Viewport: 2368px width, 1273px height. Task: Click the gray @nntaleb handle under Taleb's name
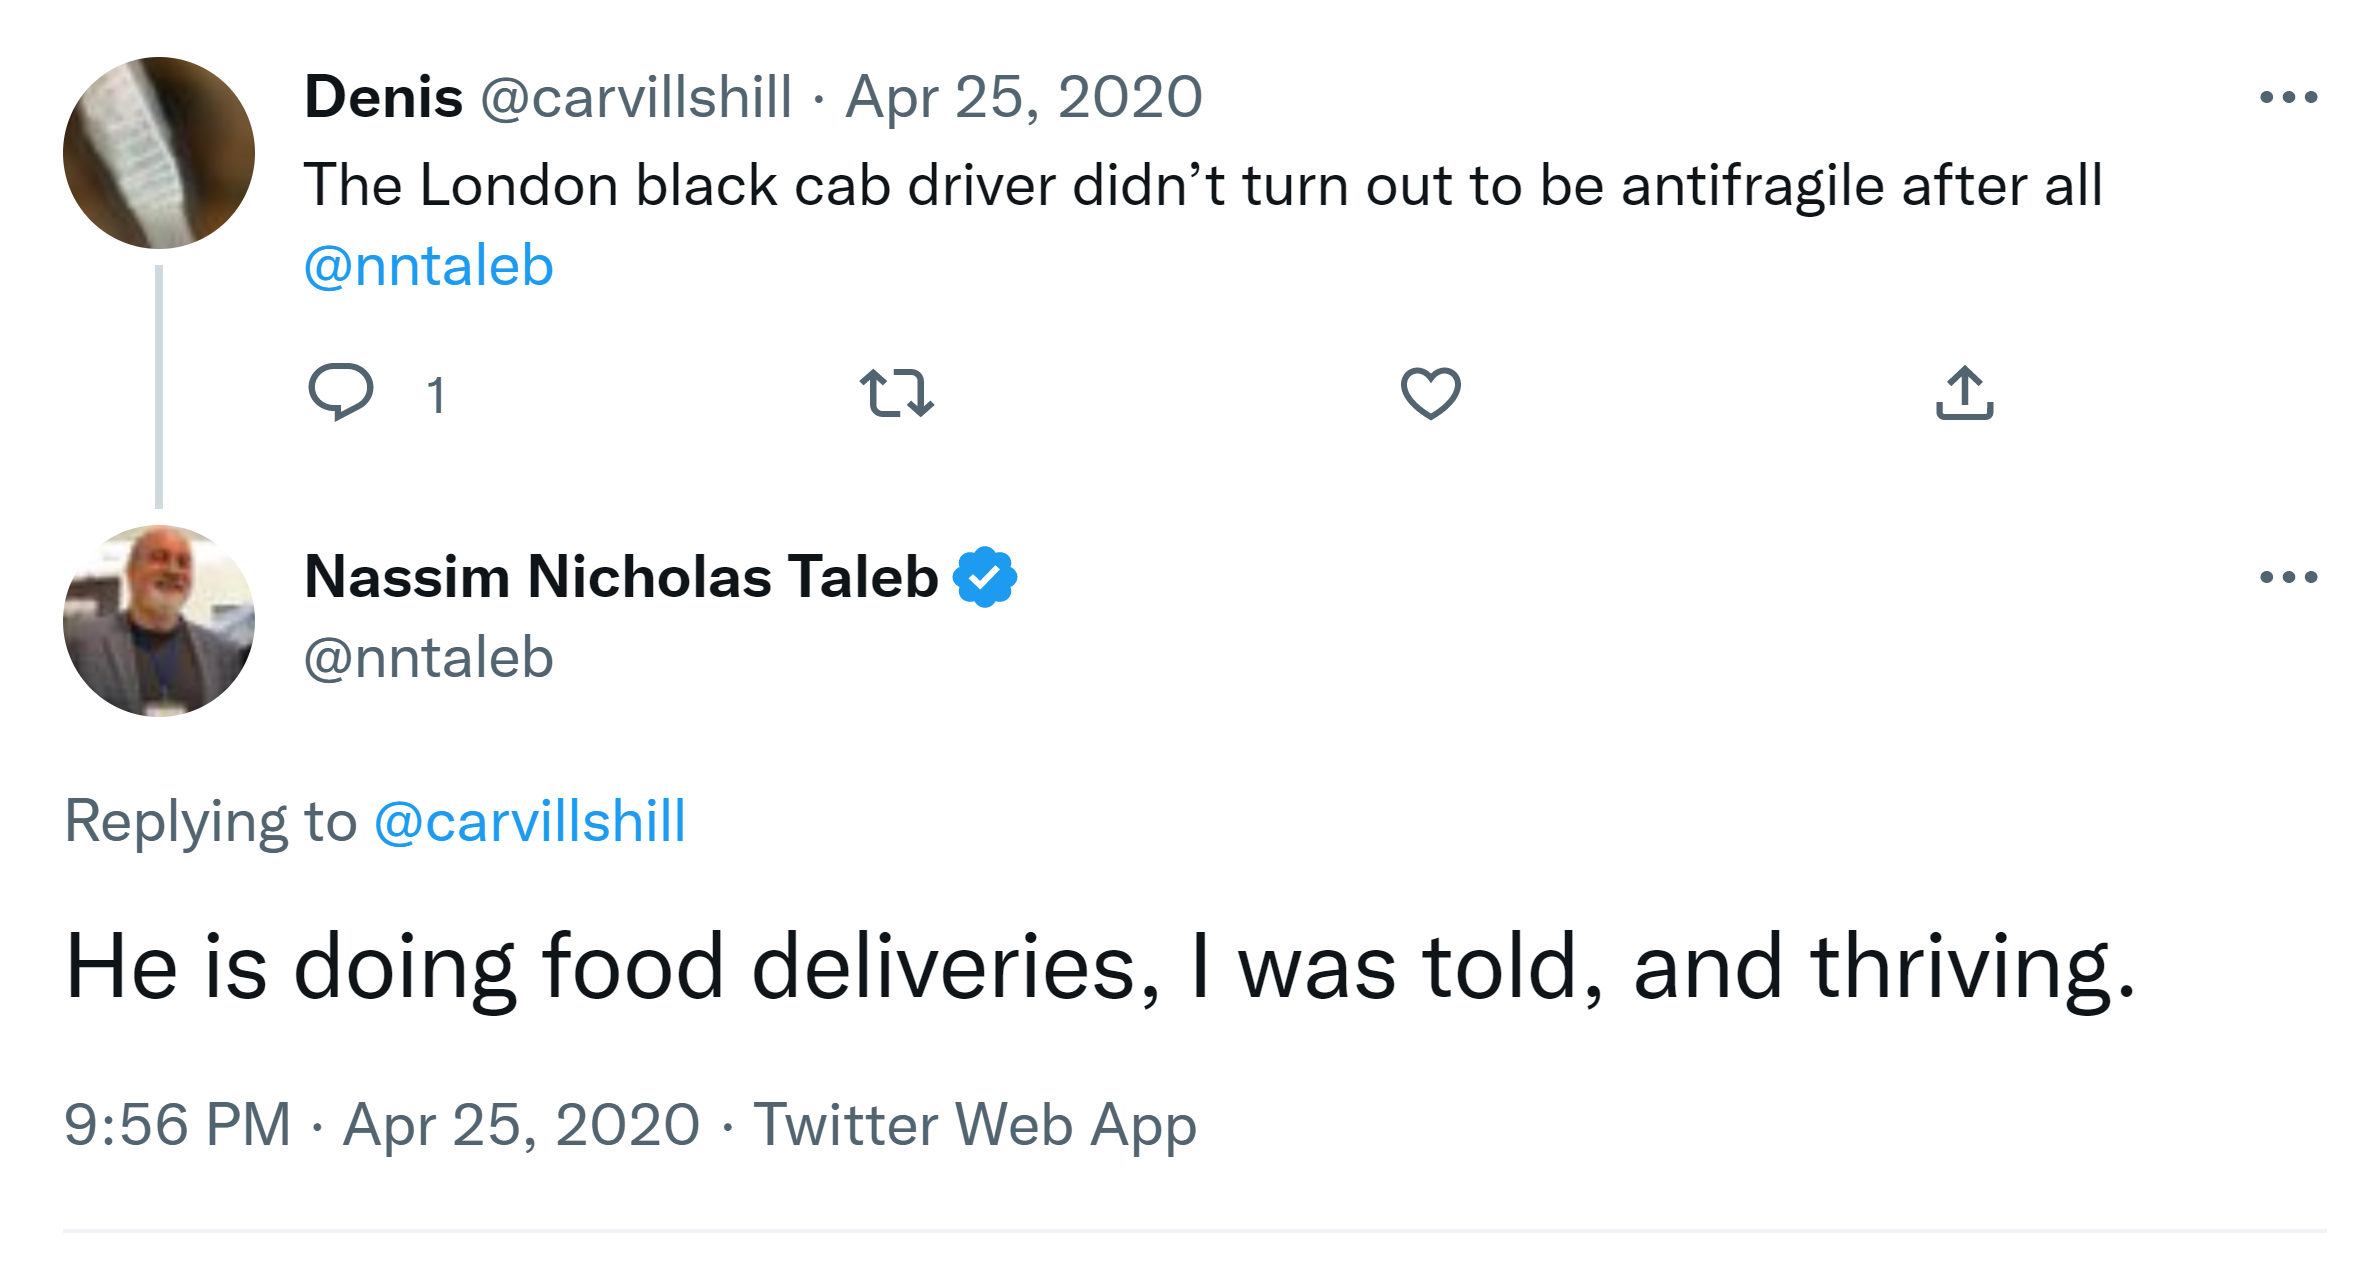point(428,658)
